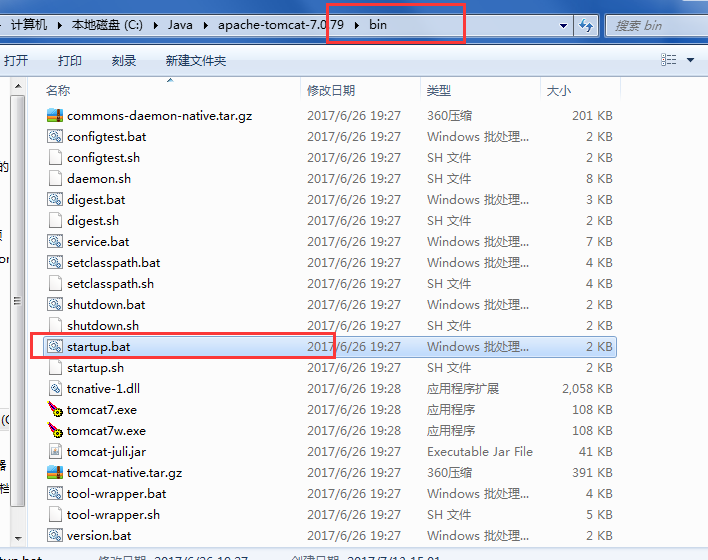Click the 应用程序扩展 type cell
The image size is (708, 560).
pos(463,389)
